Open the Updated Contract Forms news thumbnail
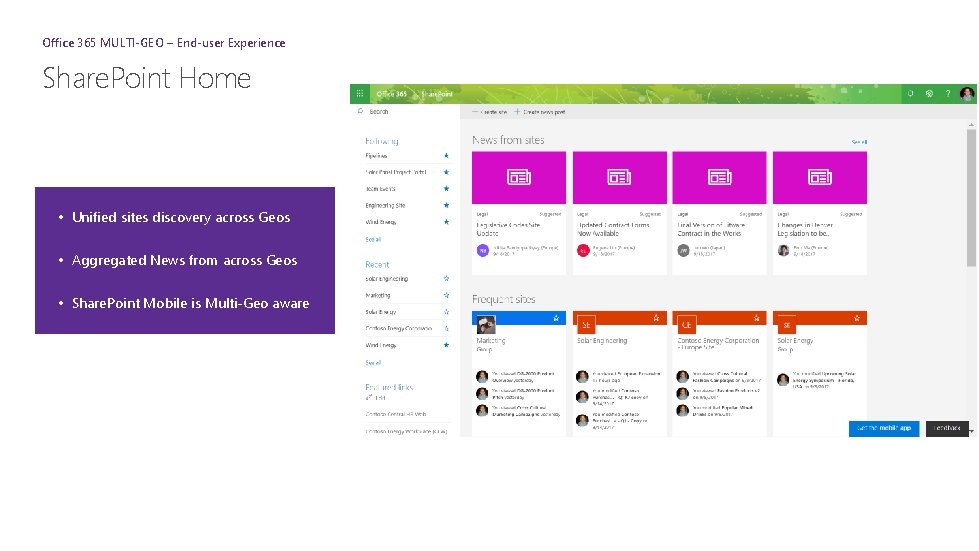The height and width of the screenshot is (551, 979). 619,177
